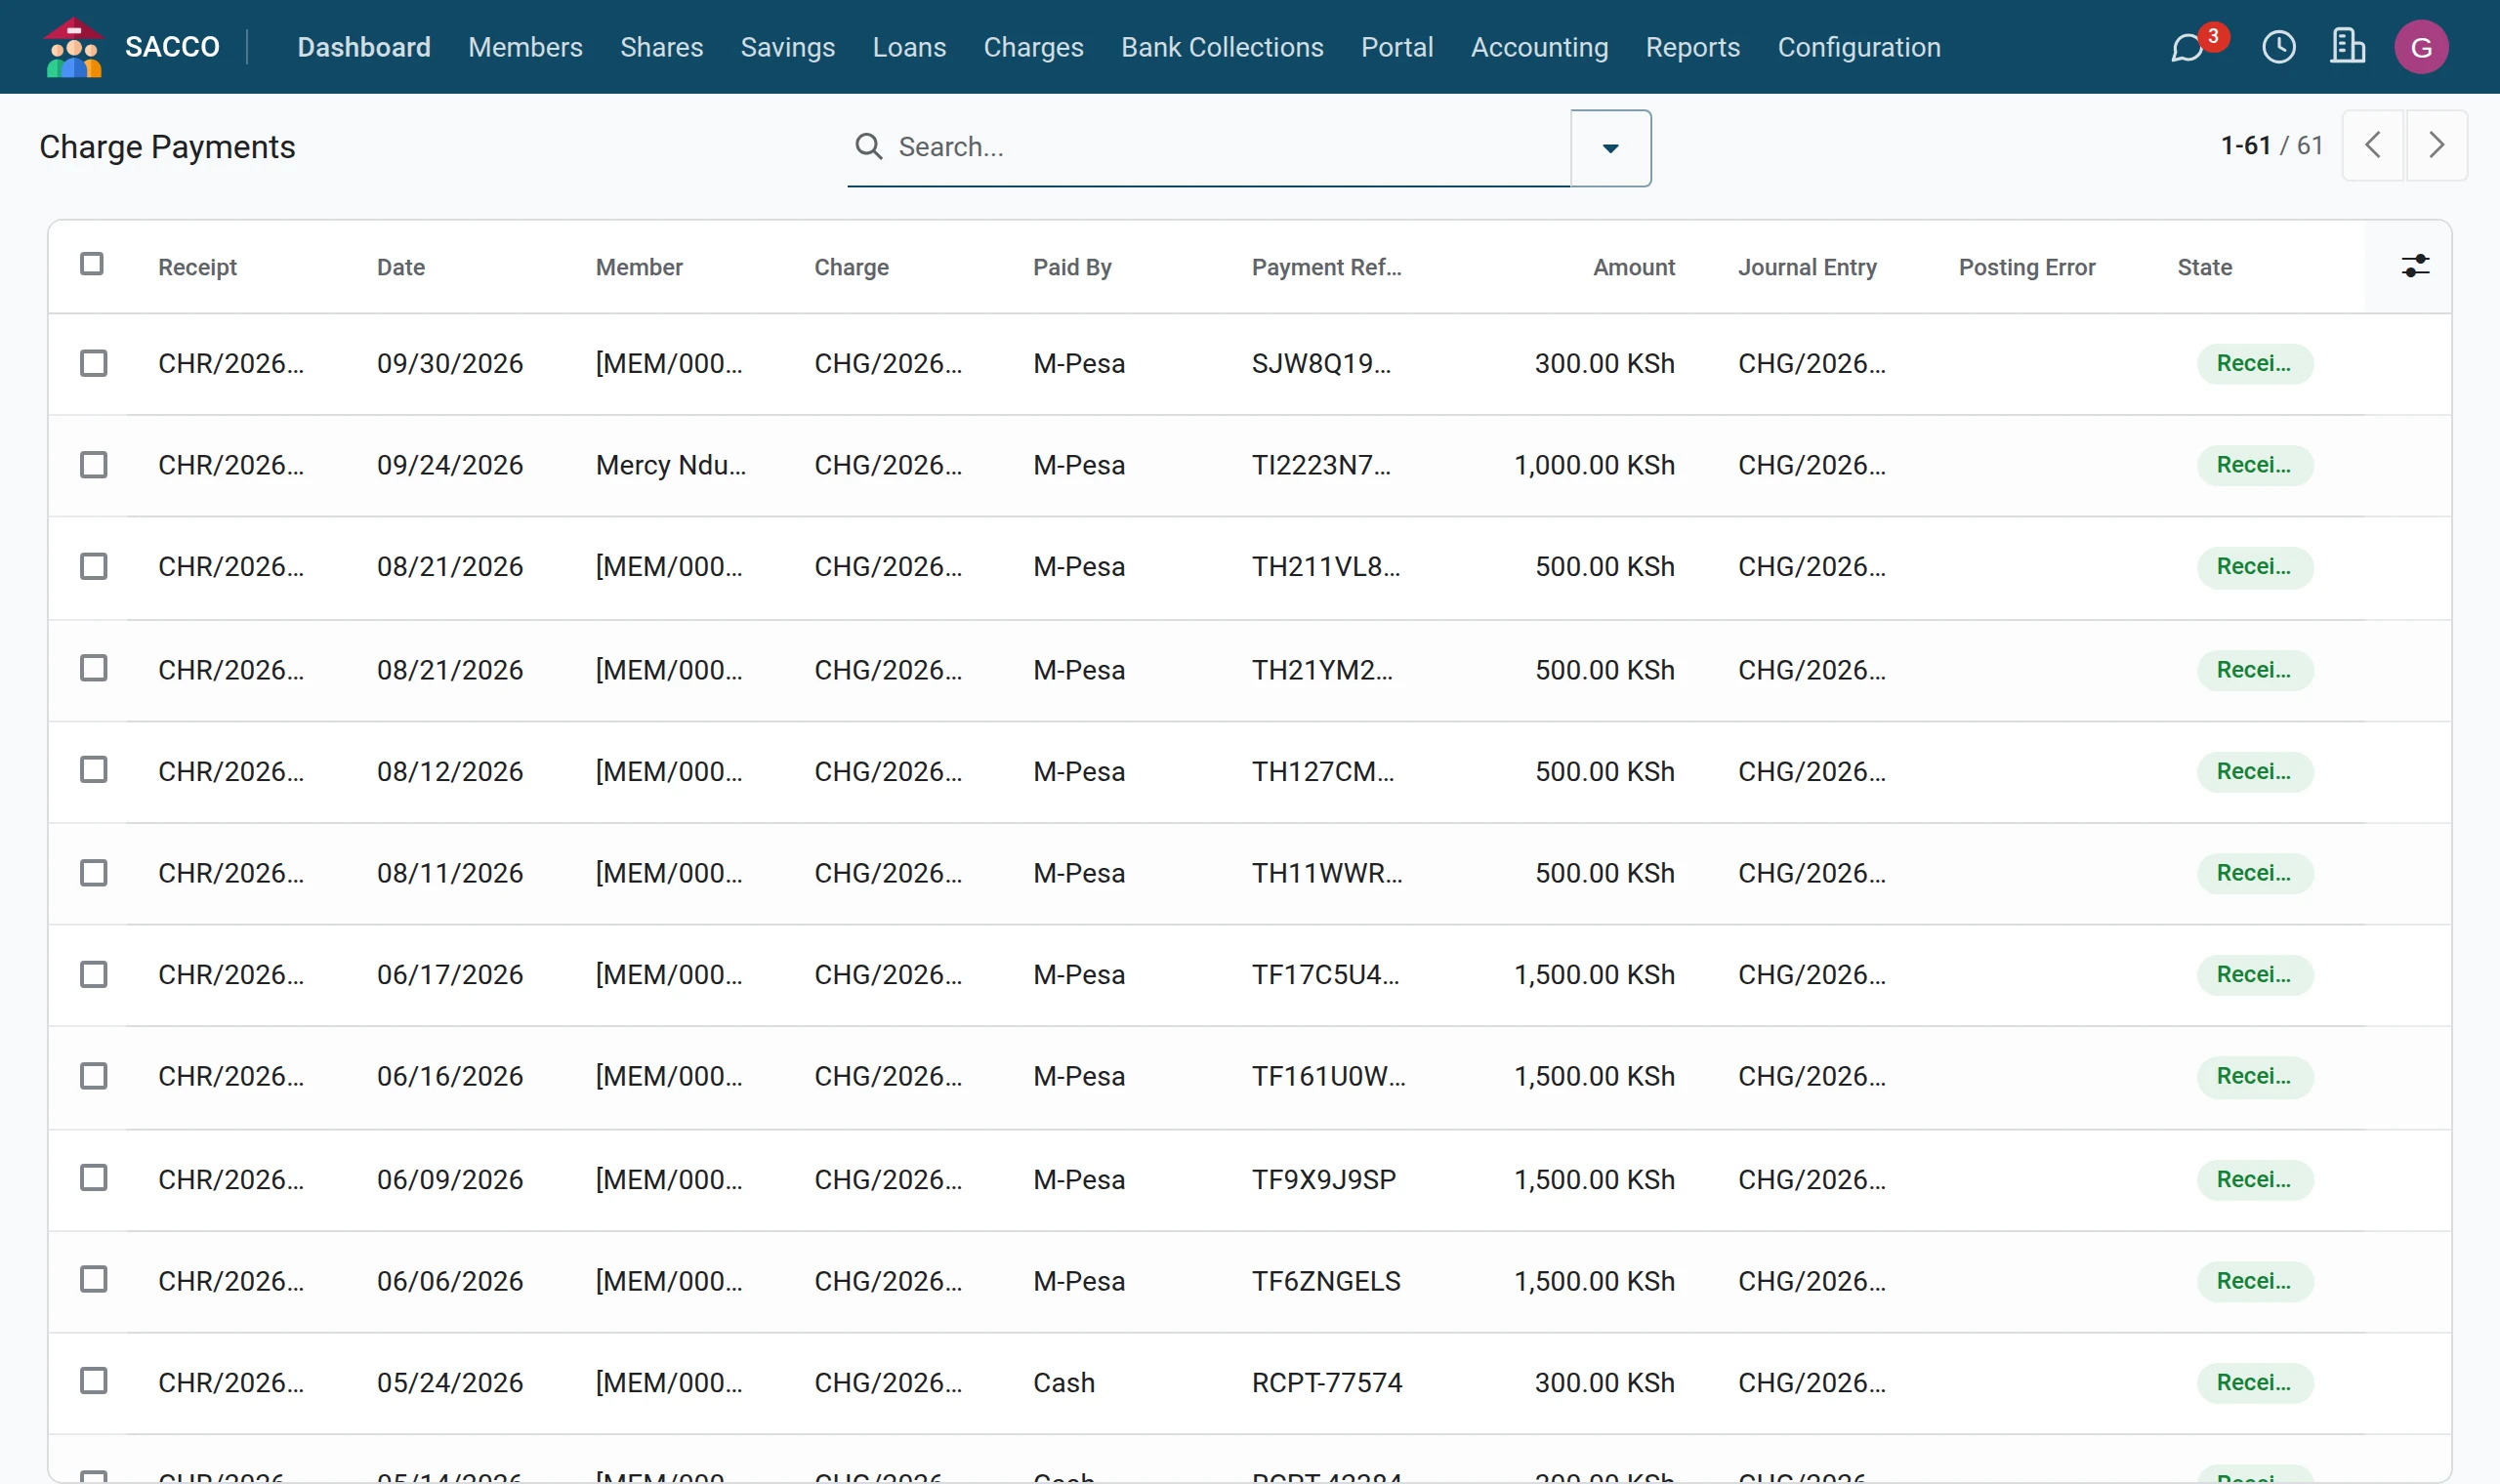Click ref TF161U0W... cell

click(1328, 1076)
